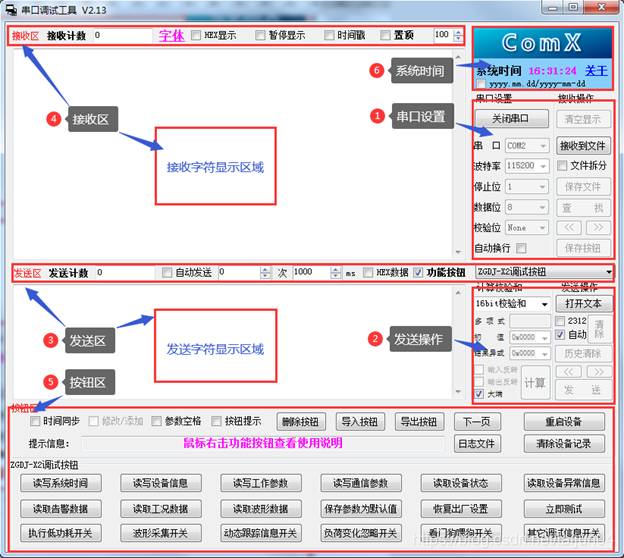The image size is (624, 558).
Task: Increase the receive font size 100 stepper
Action: click(458, 33)
